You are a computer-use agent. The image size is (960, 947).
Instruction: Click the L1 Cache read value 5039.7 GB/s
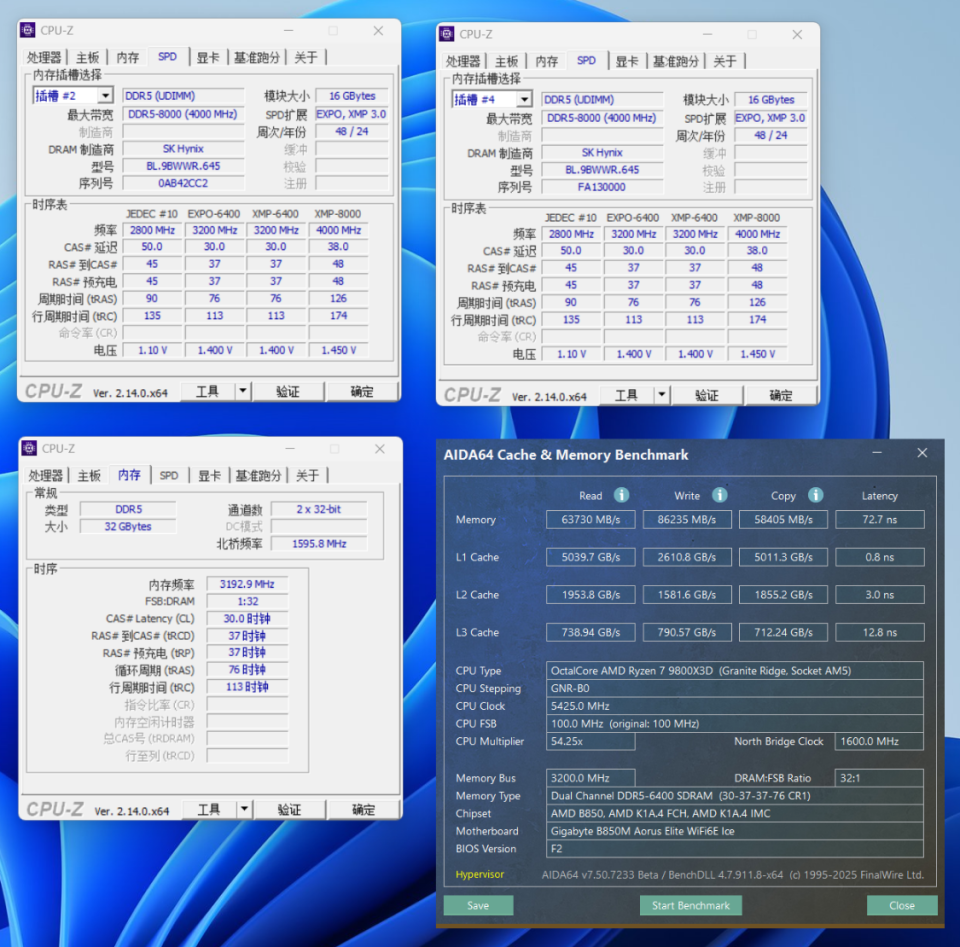[x=591, y=557]
